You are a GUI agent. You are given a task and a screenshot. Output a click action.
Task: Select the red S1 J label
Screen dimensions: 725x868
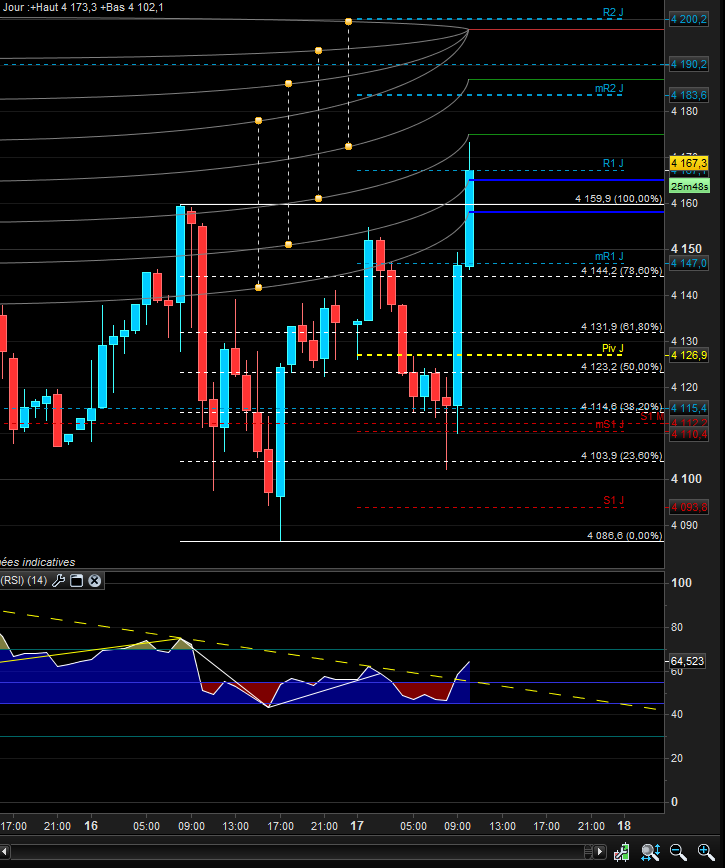613,500
